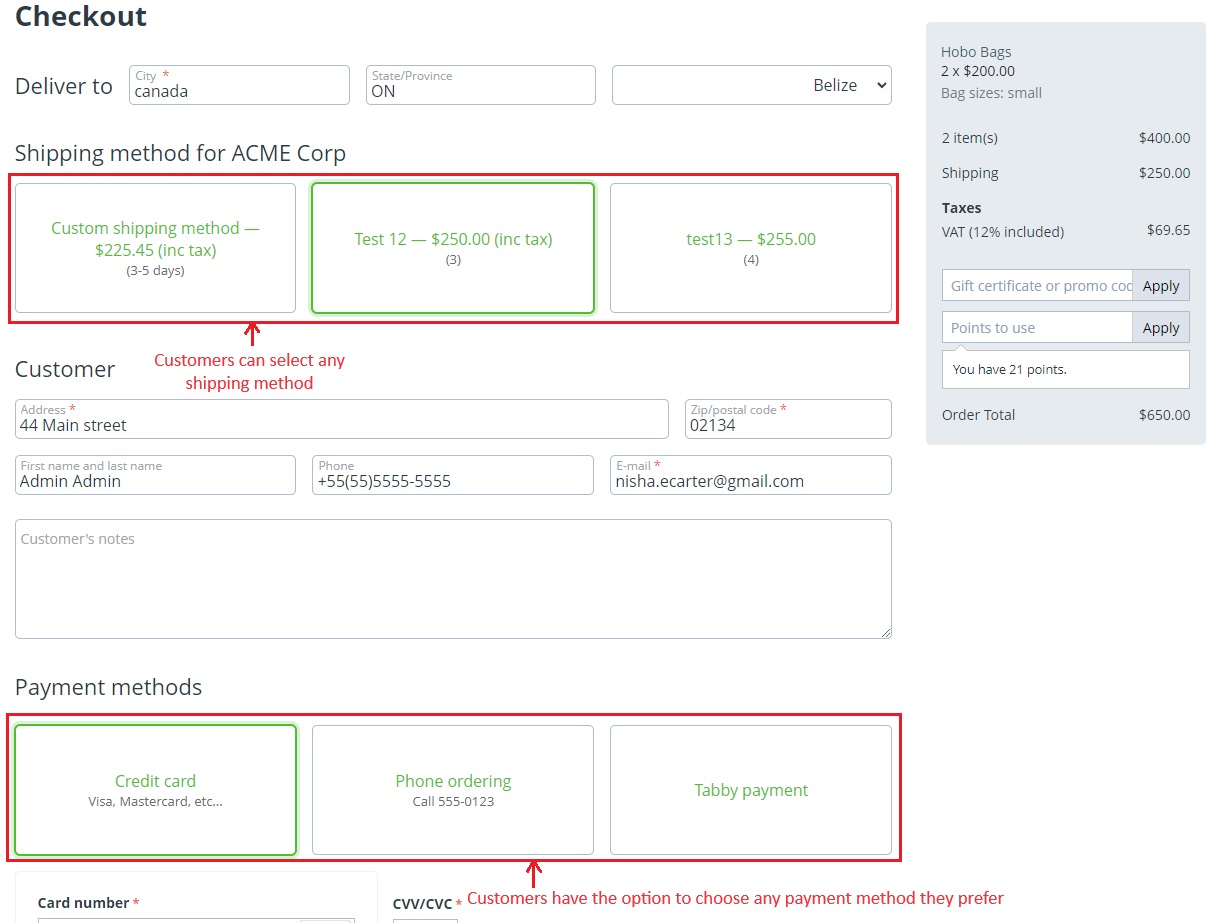
Task: Apply the gift certificate or promo code
Action: [x=1161, y=286]
